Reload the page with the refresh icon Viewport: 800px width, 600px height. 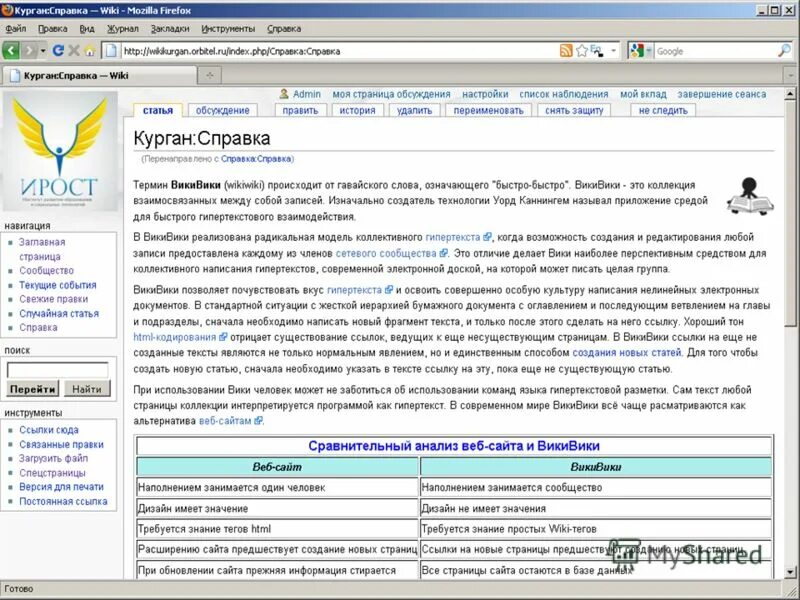[58, 51]
